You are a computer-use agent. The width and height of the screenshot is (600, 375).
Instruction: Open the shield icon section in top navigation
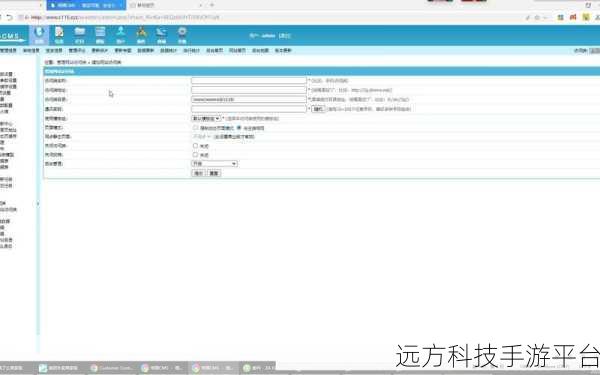click(39, 35)
